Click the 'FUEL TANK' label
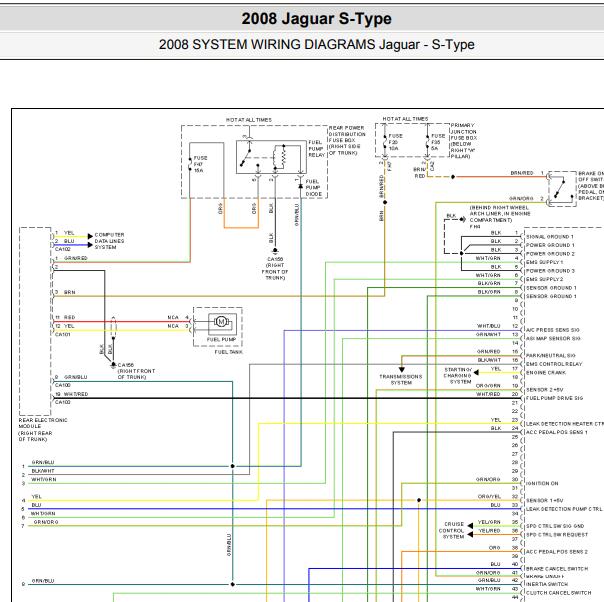 point(228,352)
